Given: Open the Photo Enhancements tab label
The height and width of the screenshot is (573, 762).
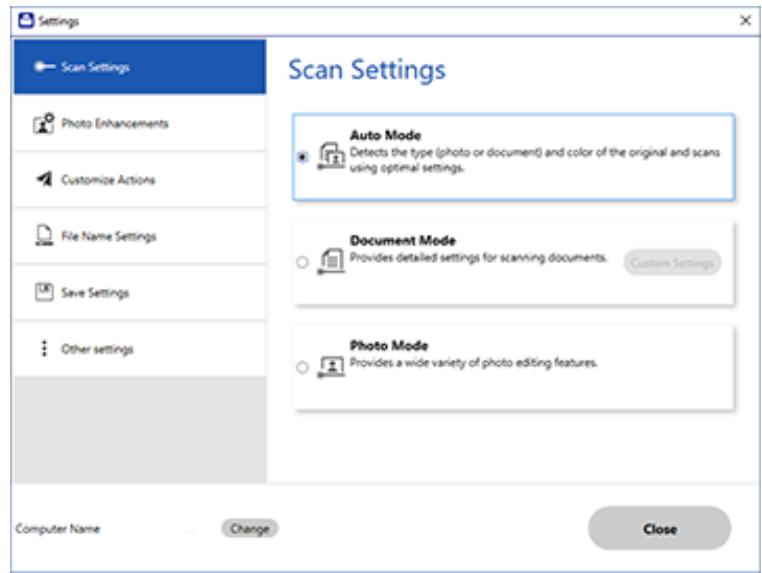Looking at the screenshot, I should coord(115,123).
